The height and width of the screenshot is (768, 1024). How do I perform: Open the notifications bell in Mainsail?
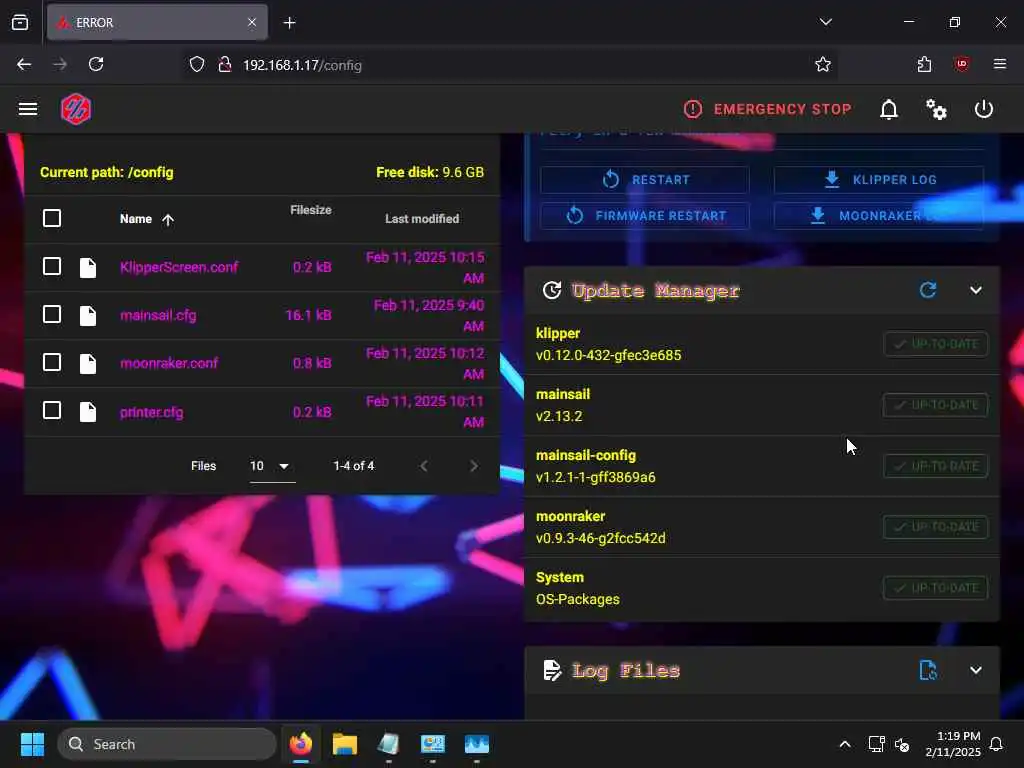[x=889, y=109]
